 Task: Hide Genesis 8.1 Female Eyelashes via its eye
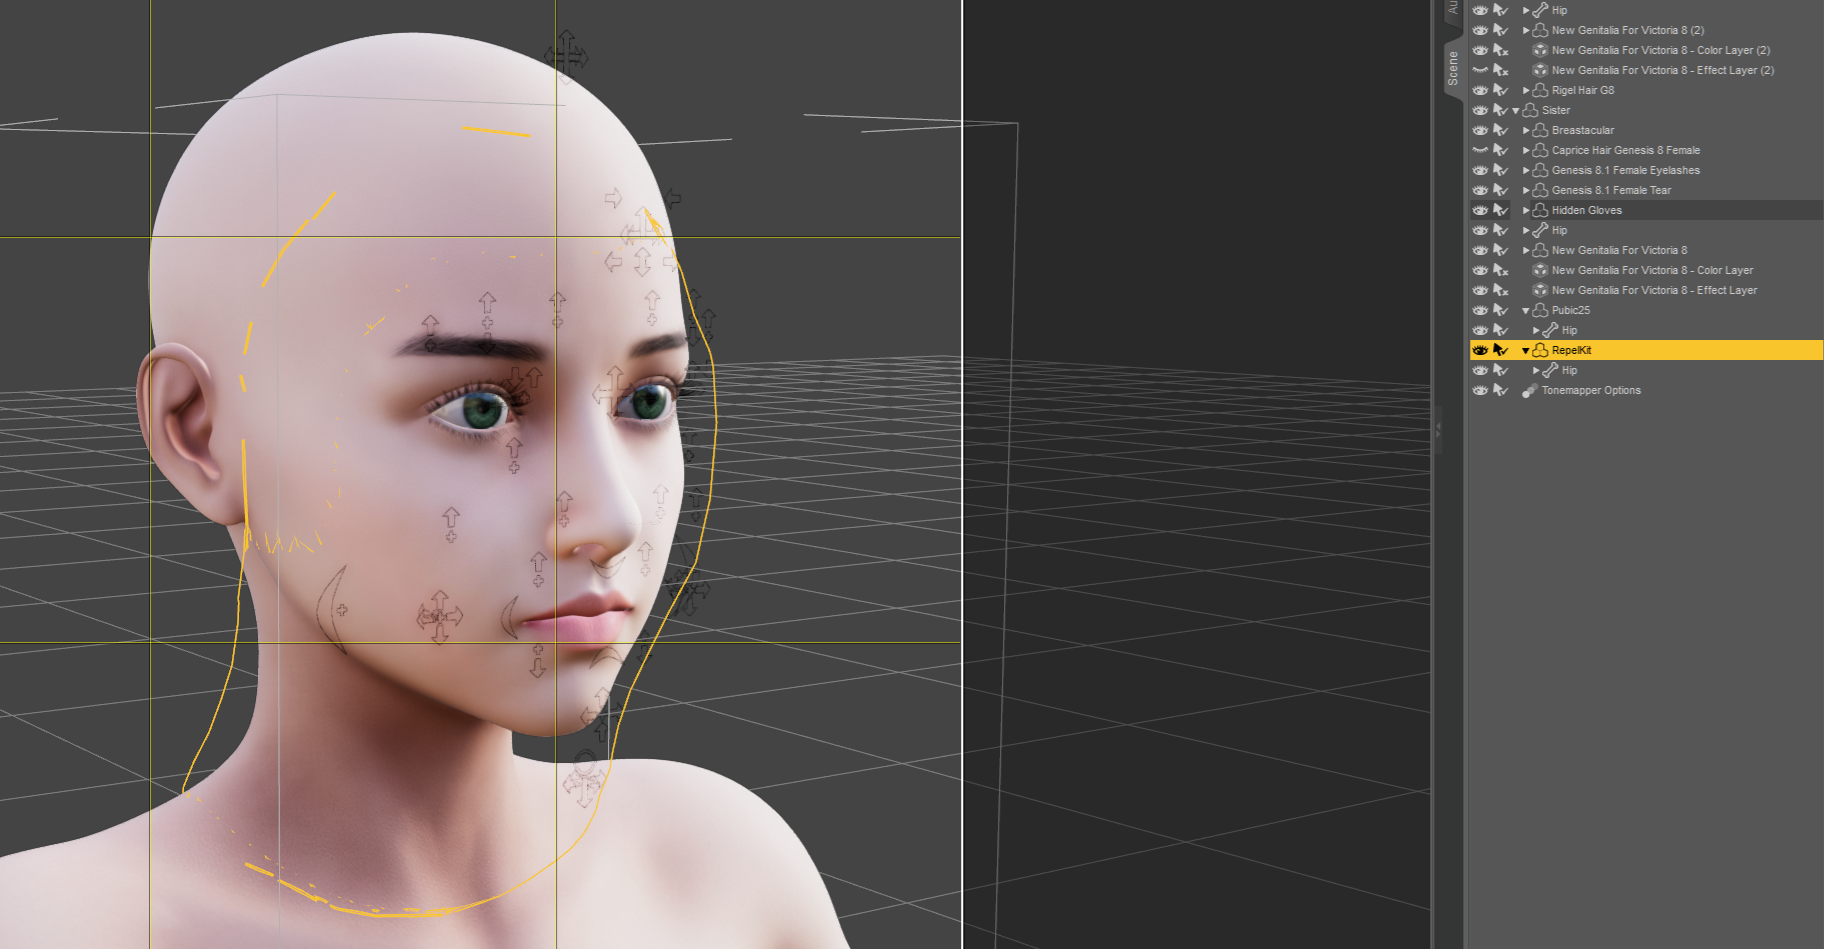click(1480, 170)
